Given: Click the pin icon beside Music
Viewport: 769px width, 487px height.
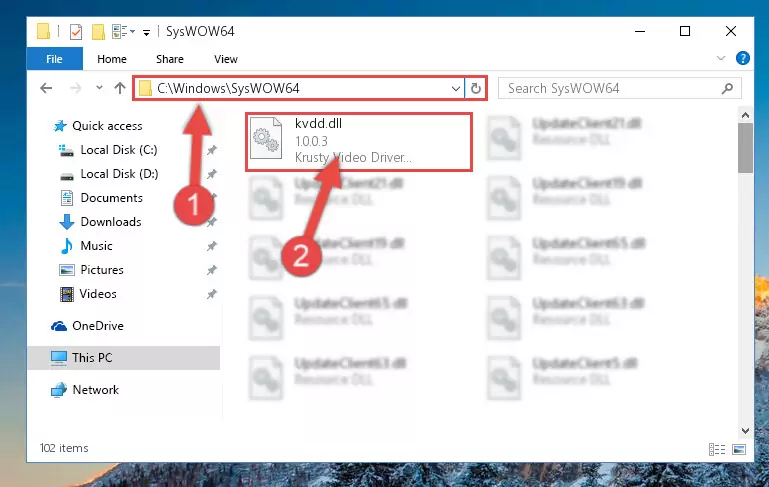Looking at the screenshot, I should [211, 246].
